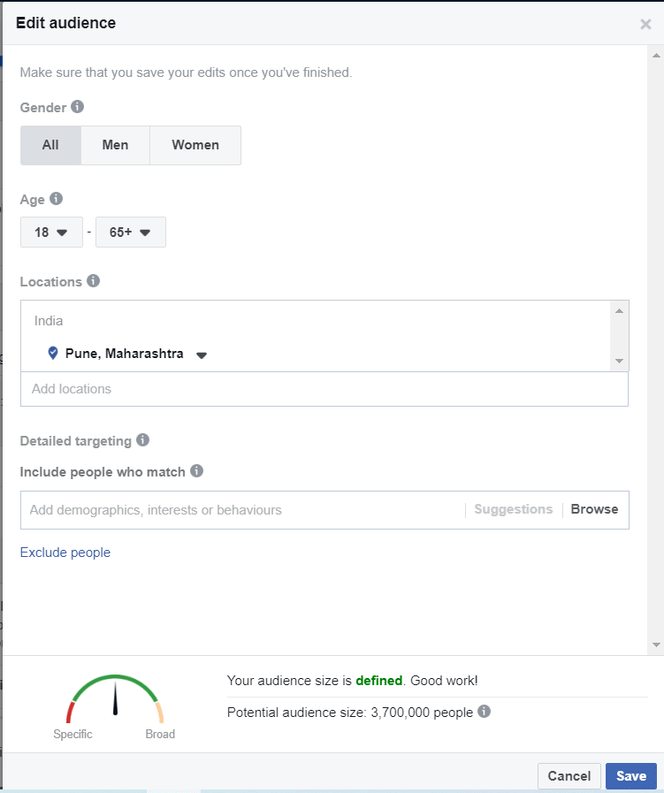The width and height of the screenshot is (664, 793).
Task: Expand the Pune, Maharashtra location dropdown arrow
Action: (x=201, y=355)
